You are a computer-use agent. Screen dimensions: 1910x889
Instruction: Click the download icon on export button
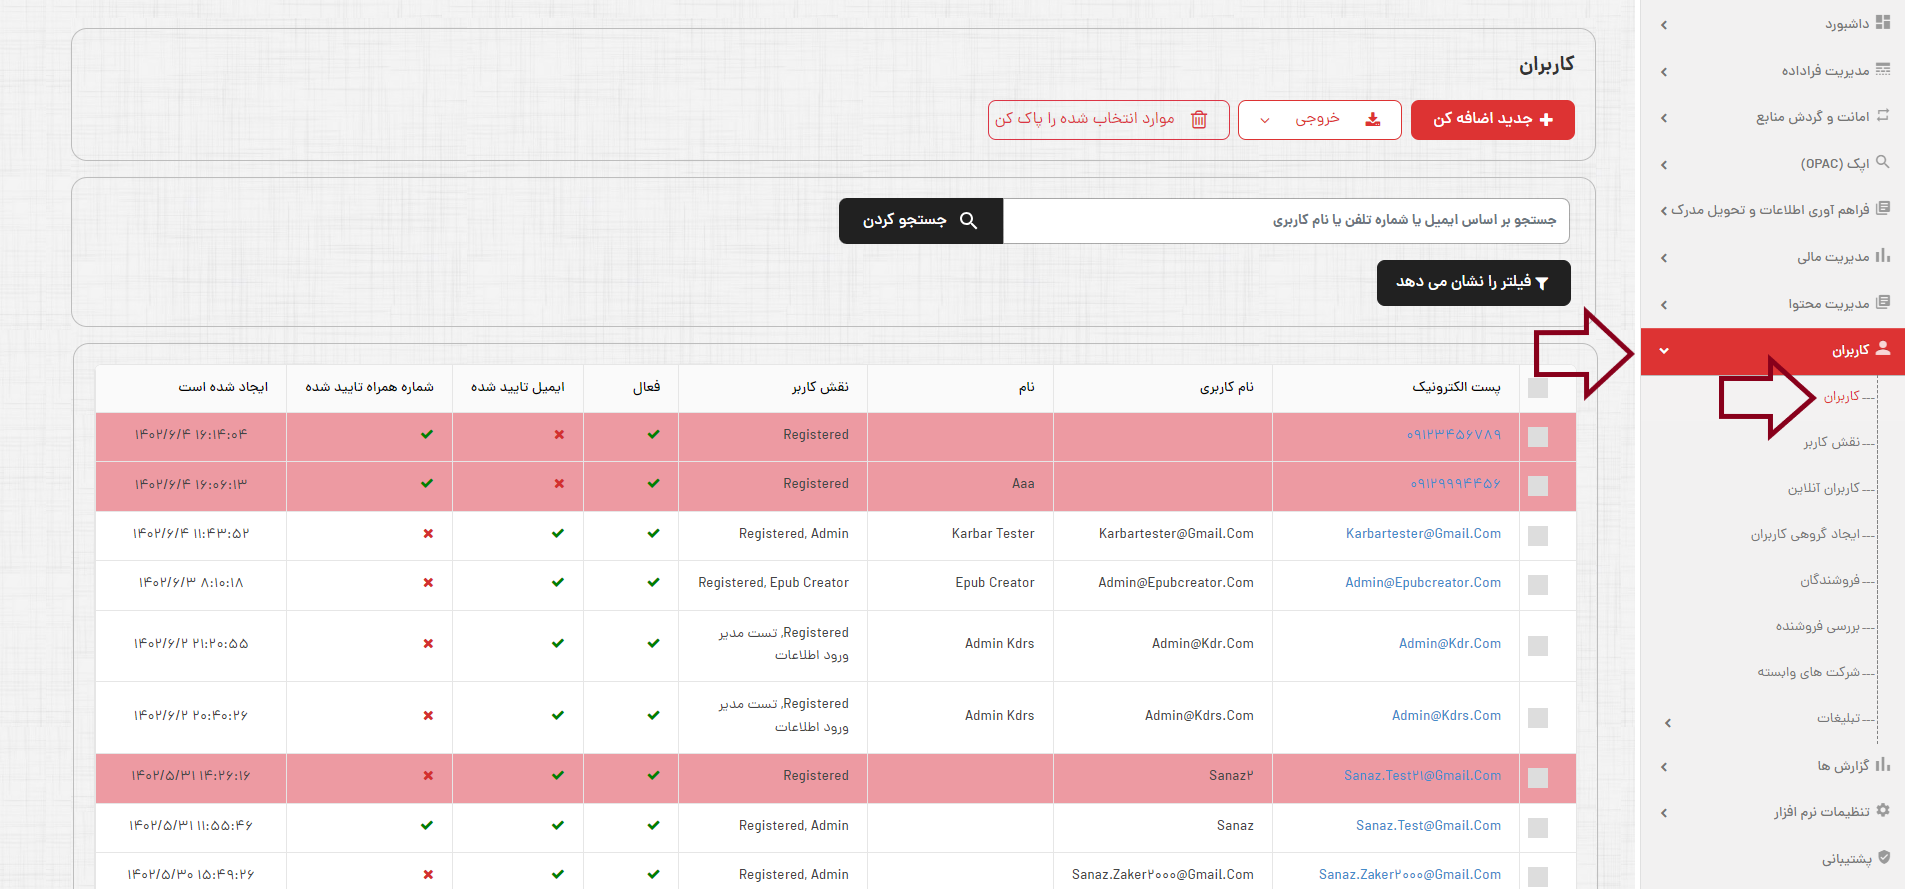(1373, 120)
